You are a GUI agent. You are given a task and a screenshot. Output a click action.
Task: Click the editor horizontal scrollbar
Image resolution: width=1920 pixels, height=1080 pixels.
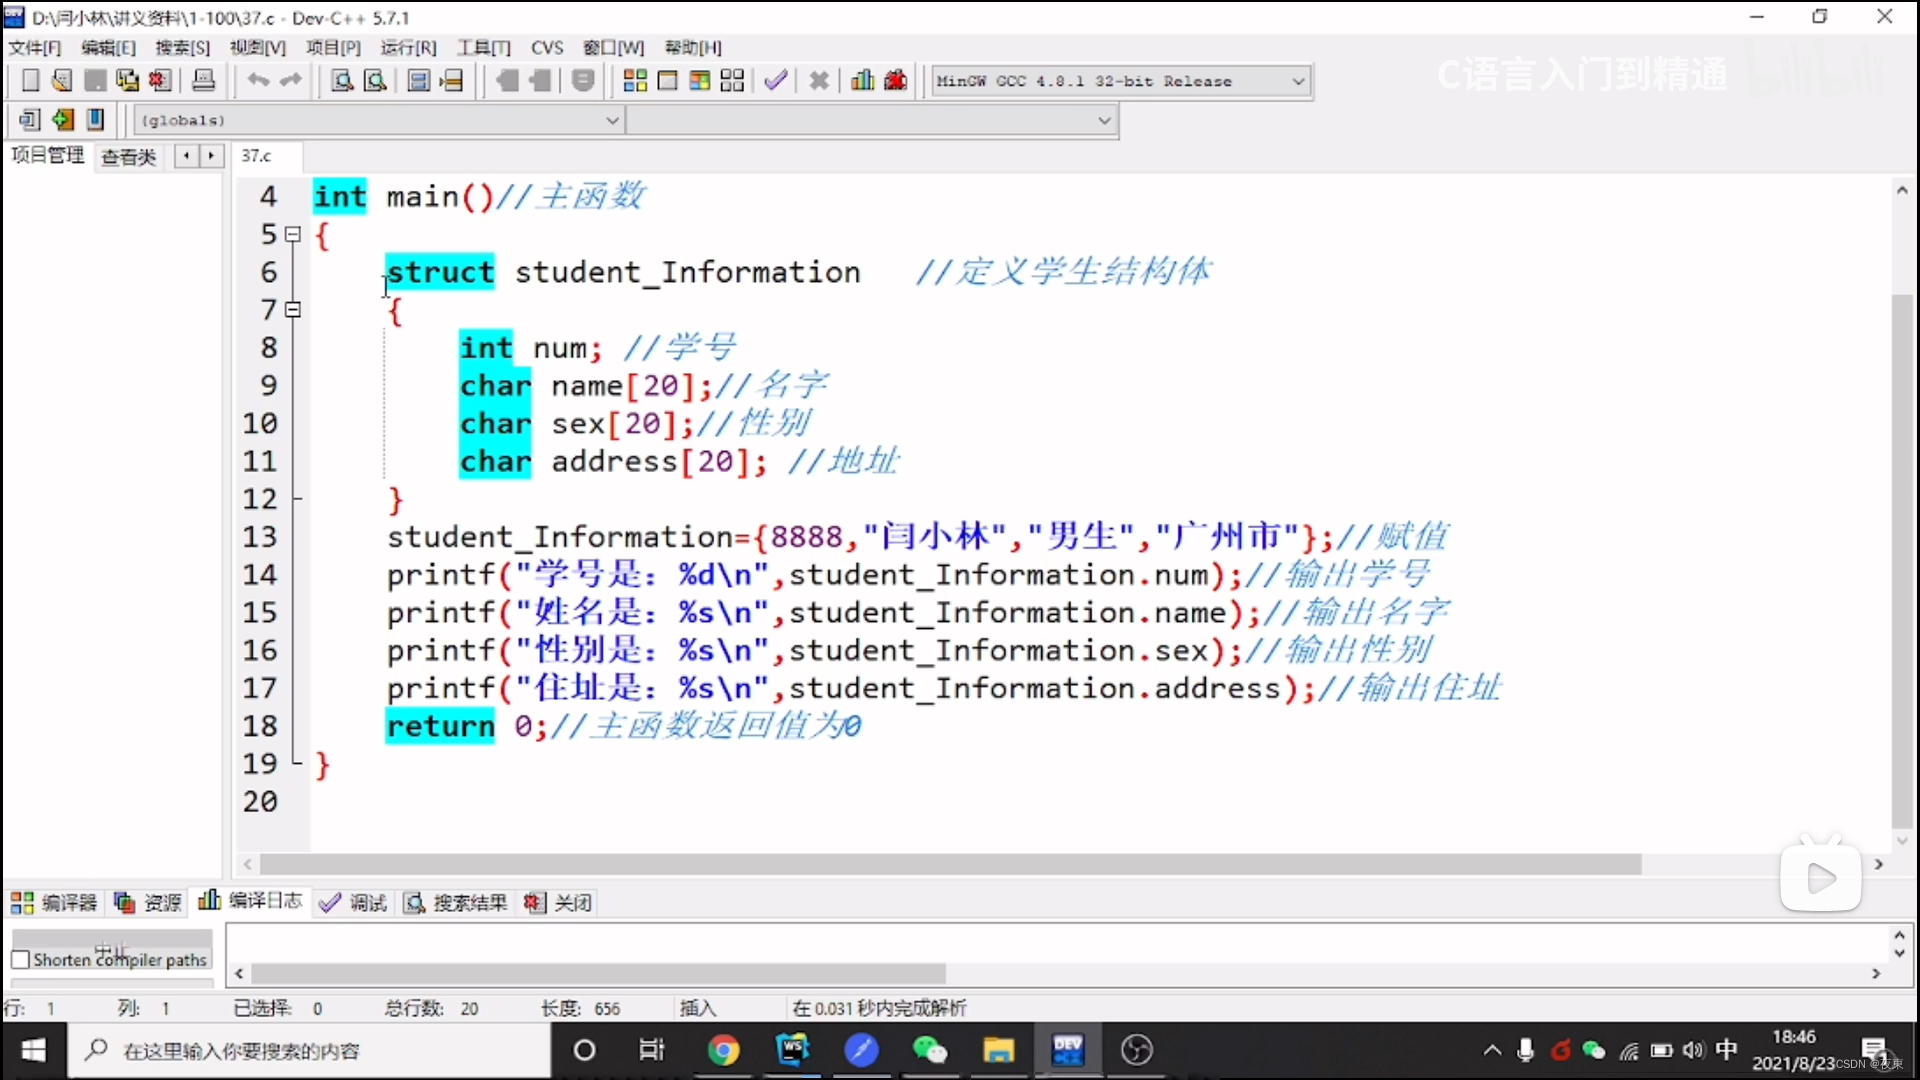pos(950,864)
